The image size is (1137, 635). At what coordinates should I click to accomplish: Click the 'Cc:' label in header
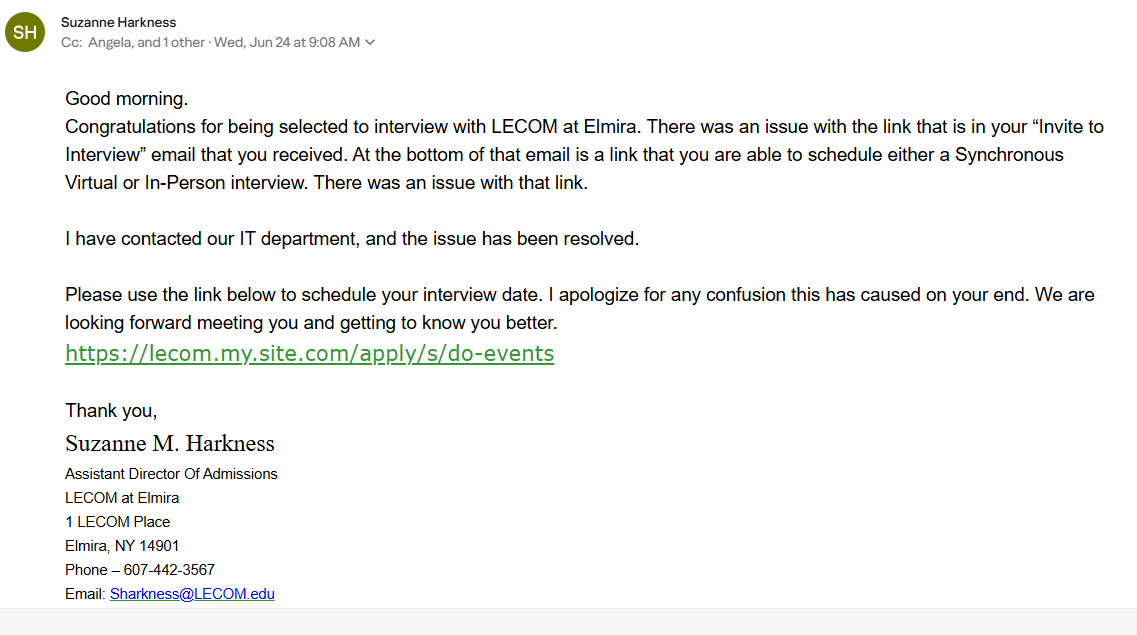tap(71, 43)
